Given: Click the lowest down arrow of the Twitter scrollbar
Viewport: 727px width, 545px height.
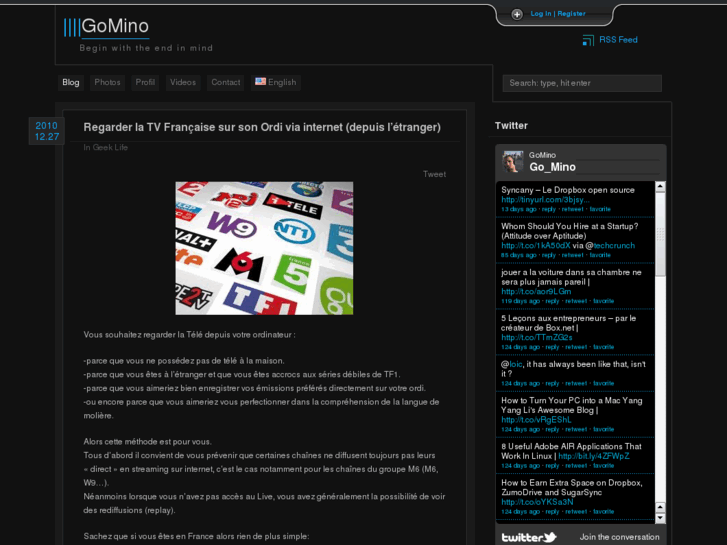Looking at the screenshot, I should 660,518.
